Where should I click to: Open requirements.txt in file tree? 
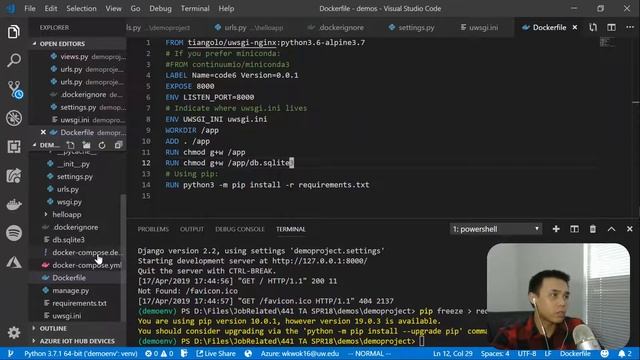click(x=79, y=303)
